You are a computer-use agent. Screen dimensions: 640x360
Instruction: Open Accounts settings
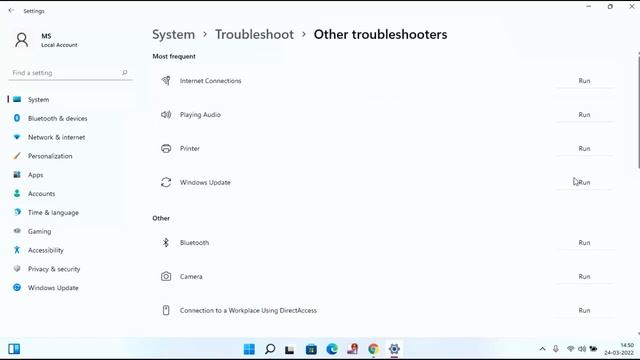[70, 193]
